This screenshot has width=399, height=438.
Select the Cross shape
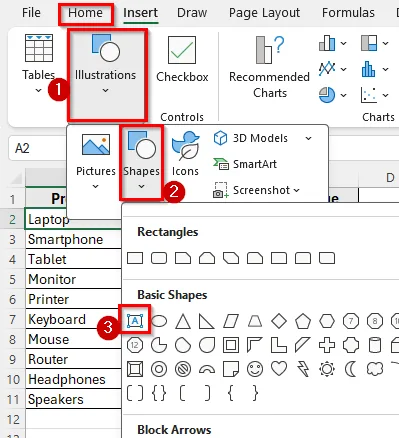point(327,345)
